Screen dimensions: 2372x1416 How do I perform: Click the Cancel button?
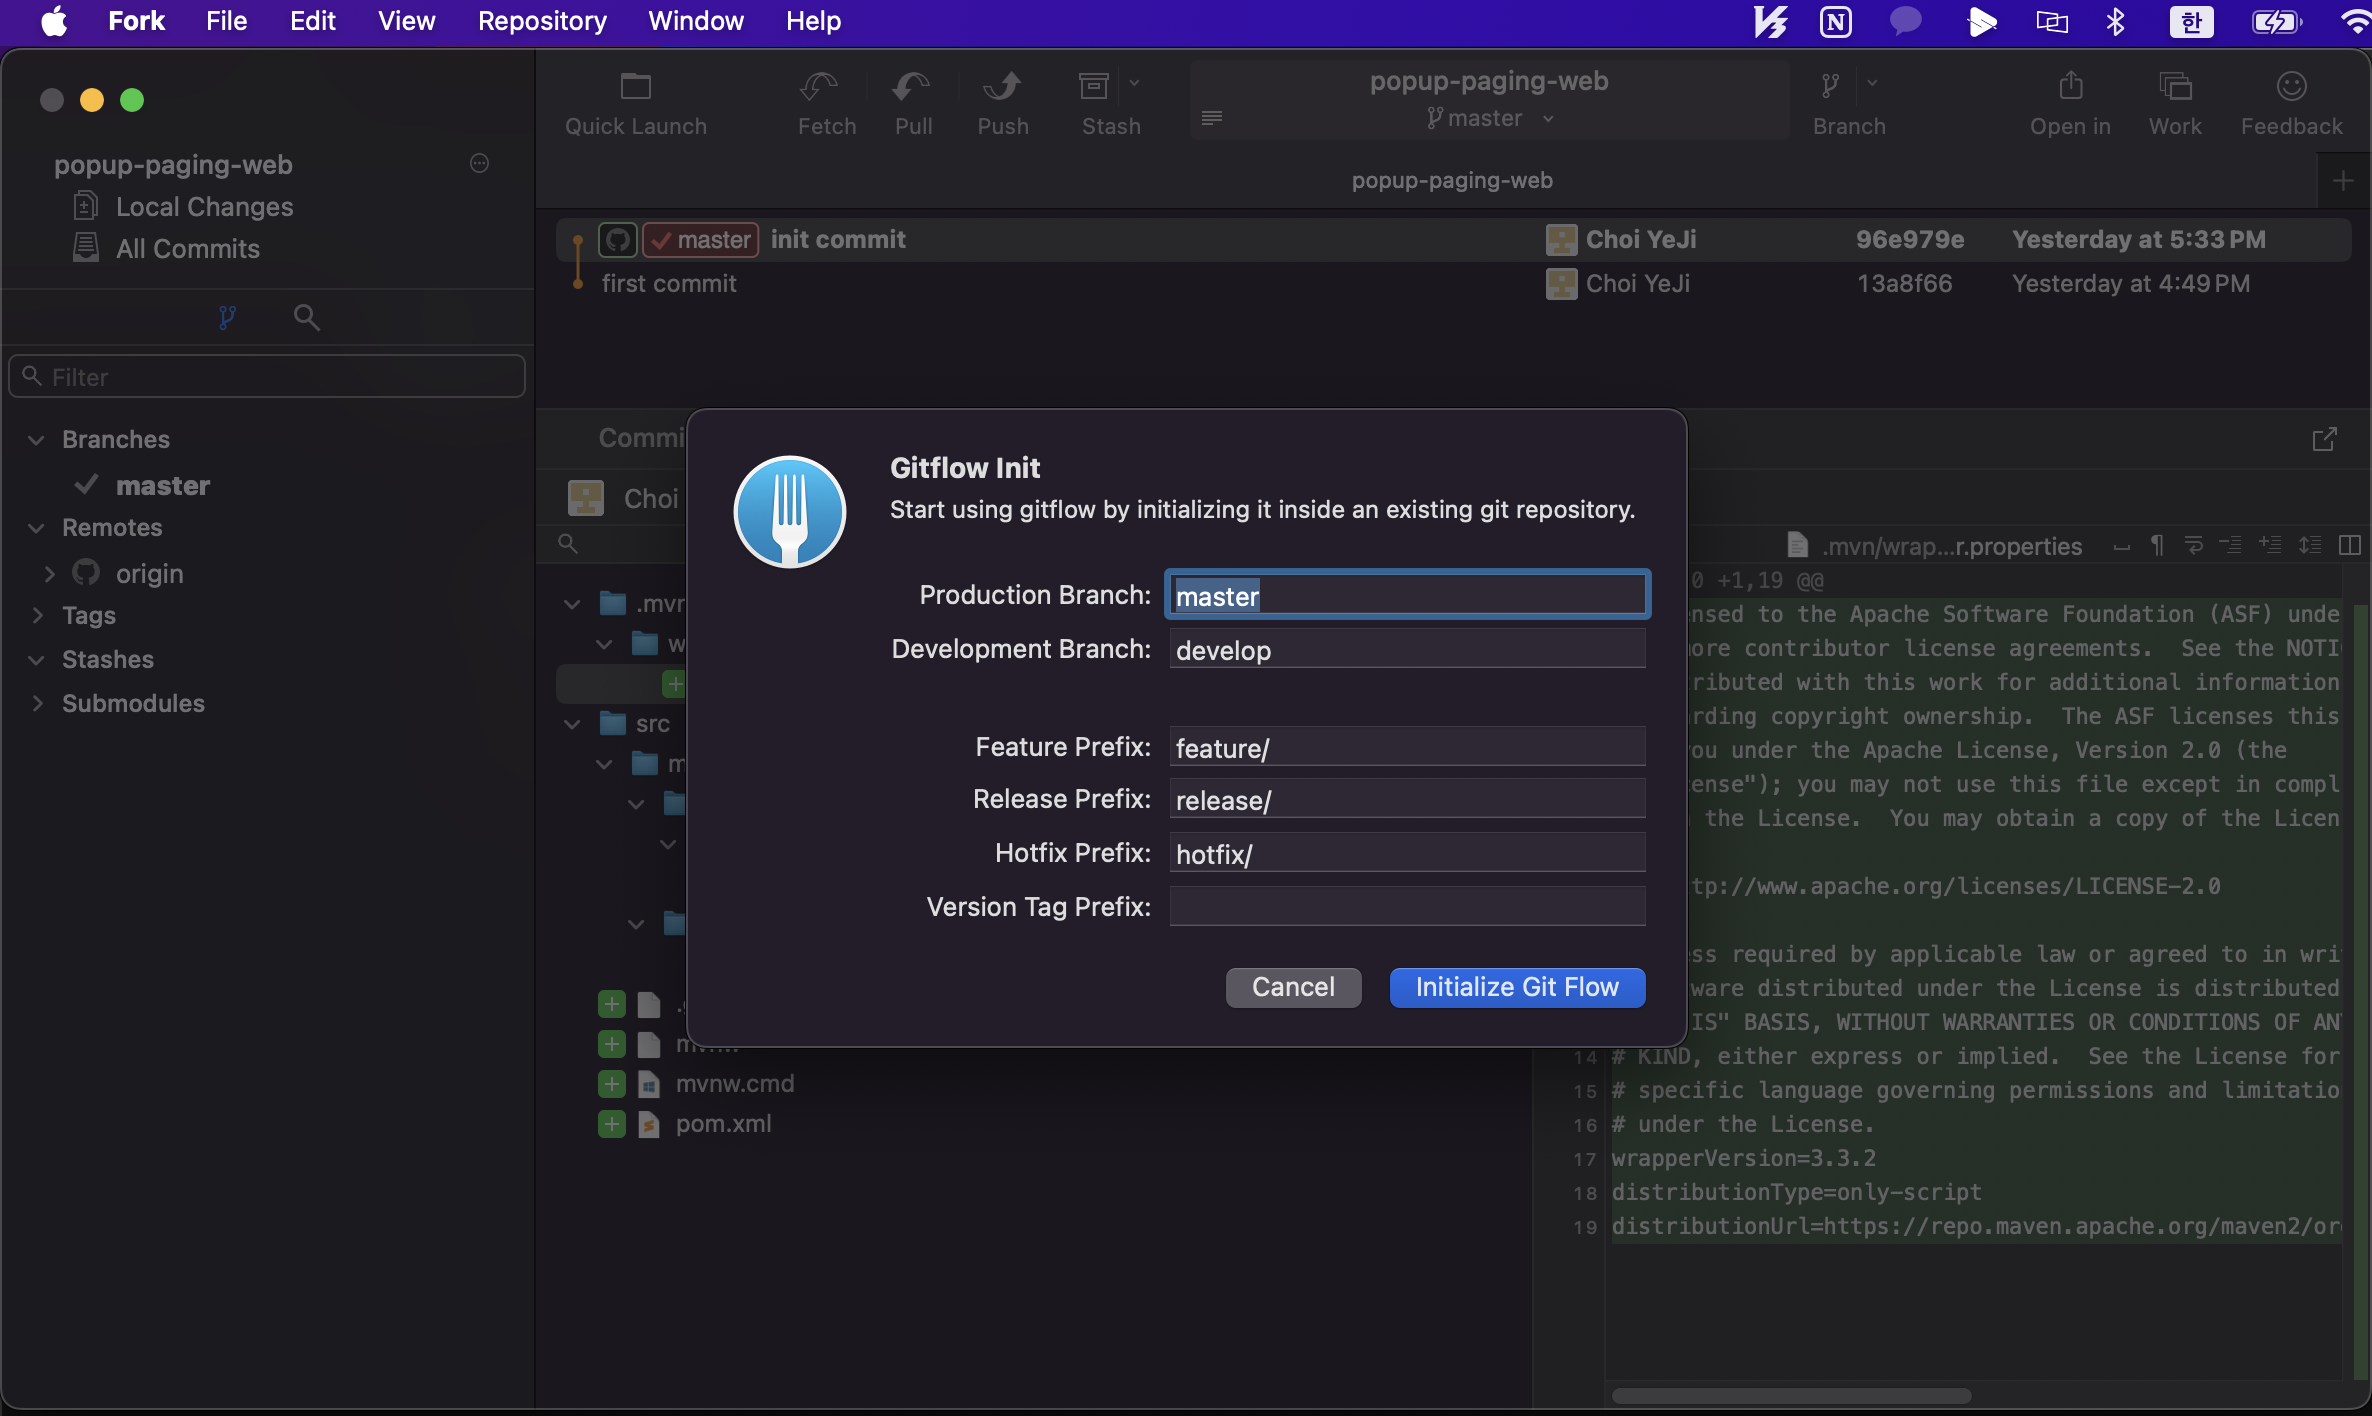point(1293,987)
